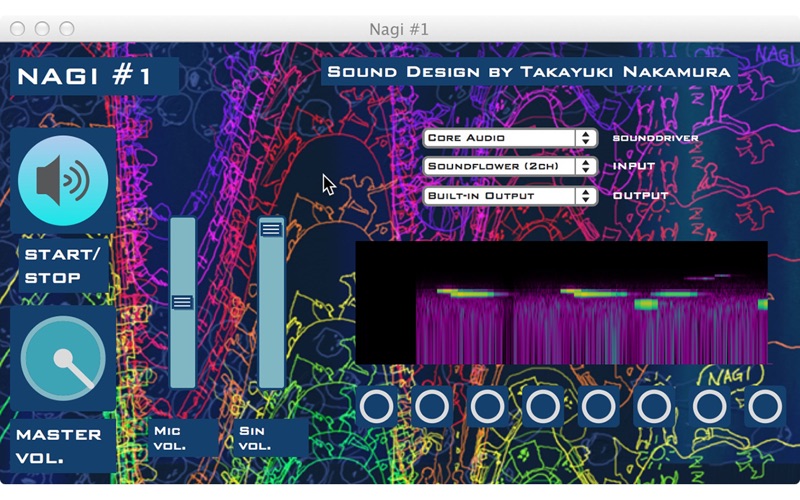Viewport: 800px width, 500px height.
Task: Click the input label
Action: click(x=634, y=166)
